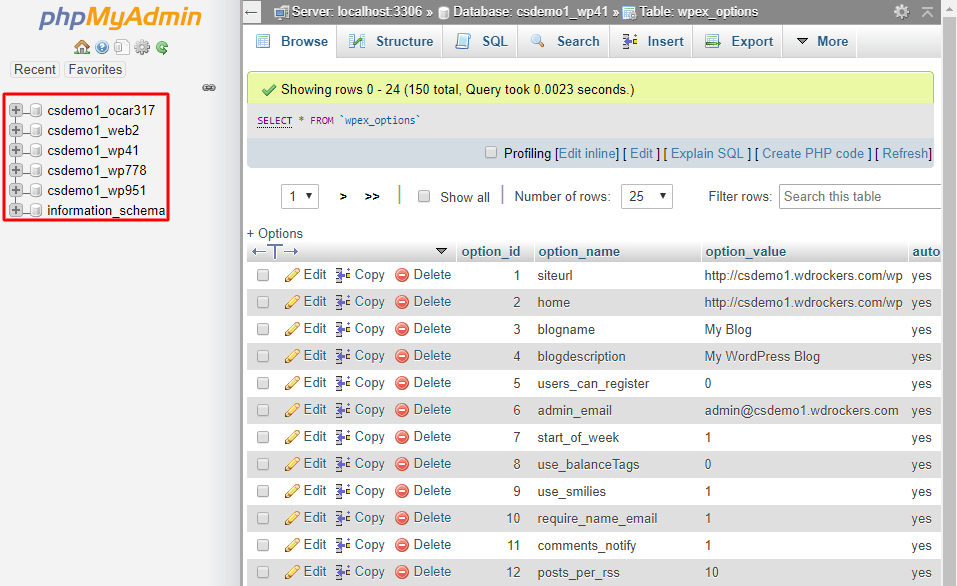The width and height of the screenshot is (957, 586).
Task: Click the Home icon under the phpMyAdmin logo
Action: [x=82, y=47]
